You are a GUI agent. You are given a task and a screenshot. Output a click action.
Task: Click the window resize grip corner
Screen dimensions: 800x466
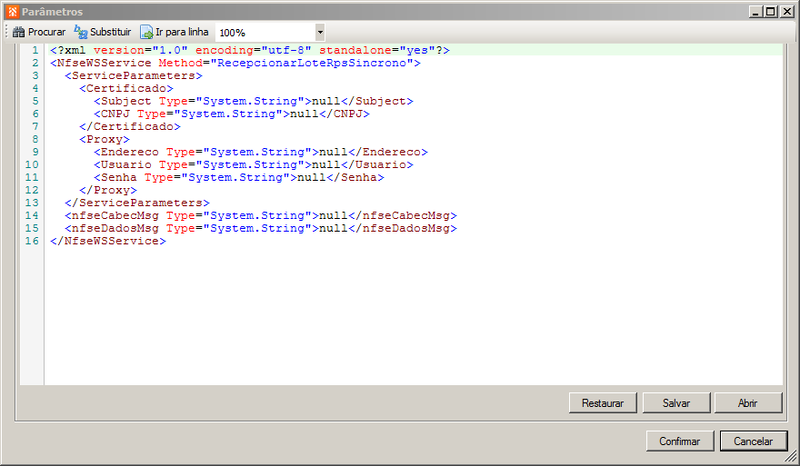pos(791,456)
